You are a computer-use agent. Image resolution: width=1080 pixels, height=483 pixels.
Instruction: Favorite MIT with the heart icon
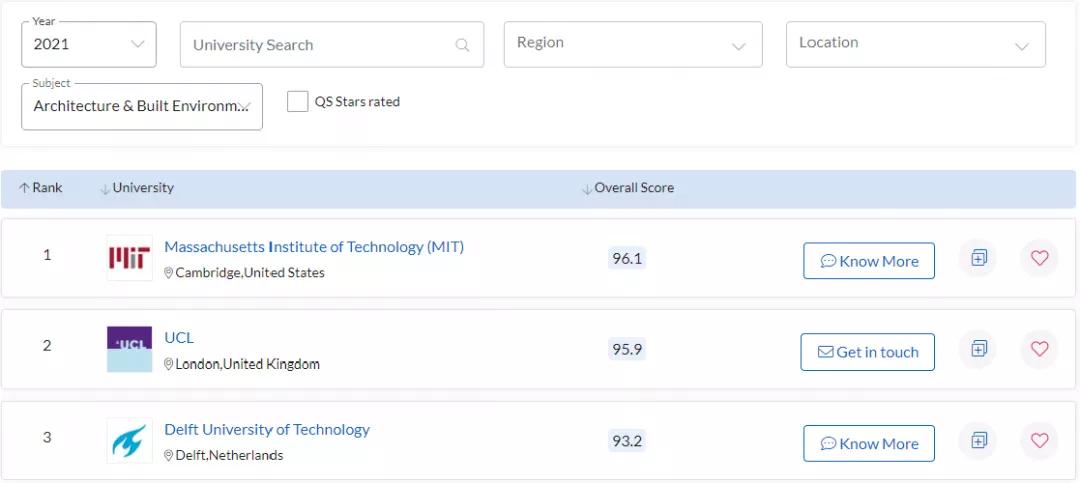click(x=1039, y=258)
